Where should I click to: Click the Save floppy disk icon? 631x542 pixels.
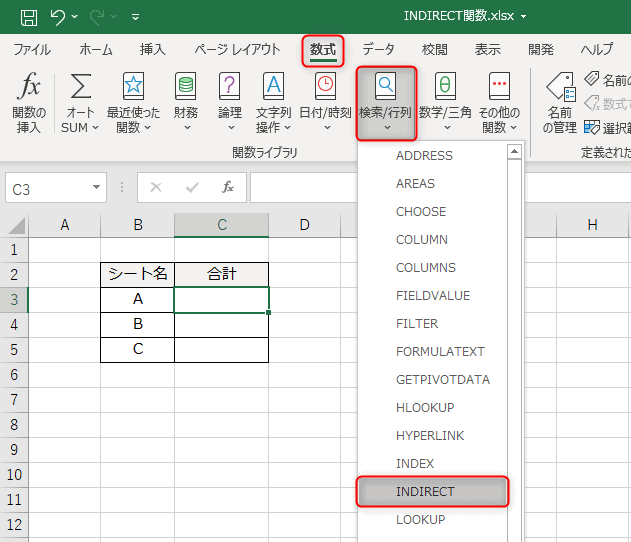click(x=29, y=17)
